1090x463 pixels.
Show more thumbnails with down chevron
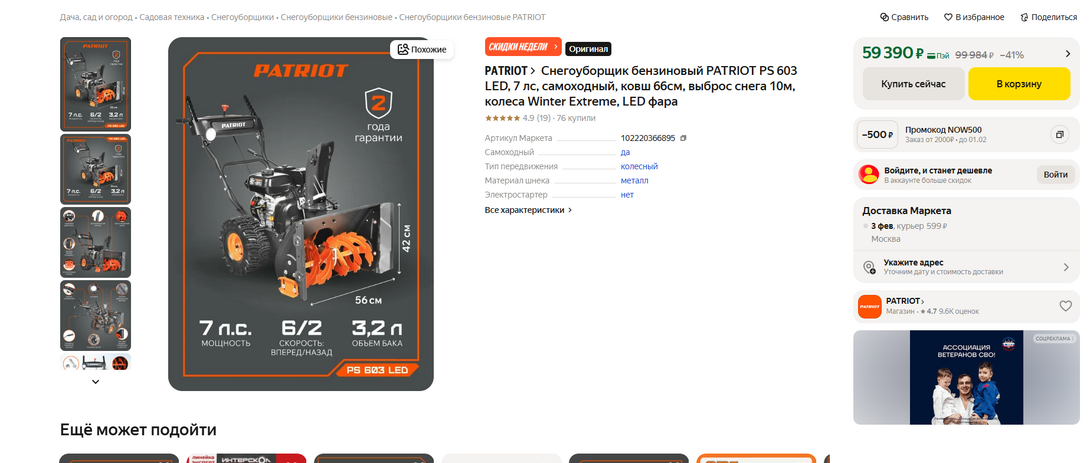95,381
